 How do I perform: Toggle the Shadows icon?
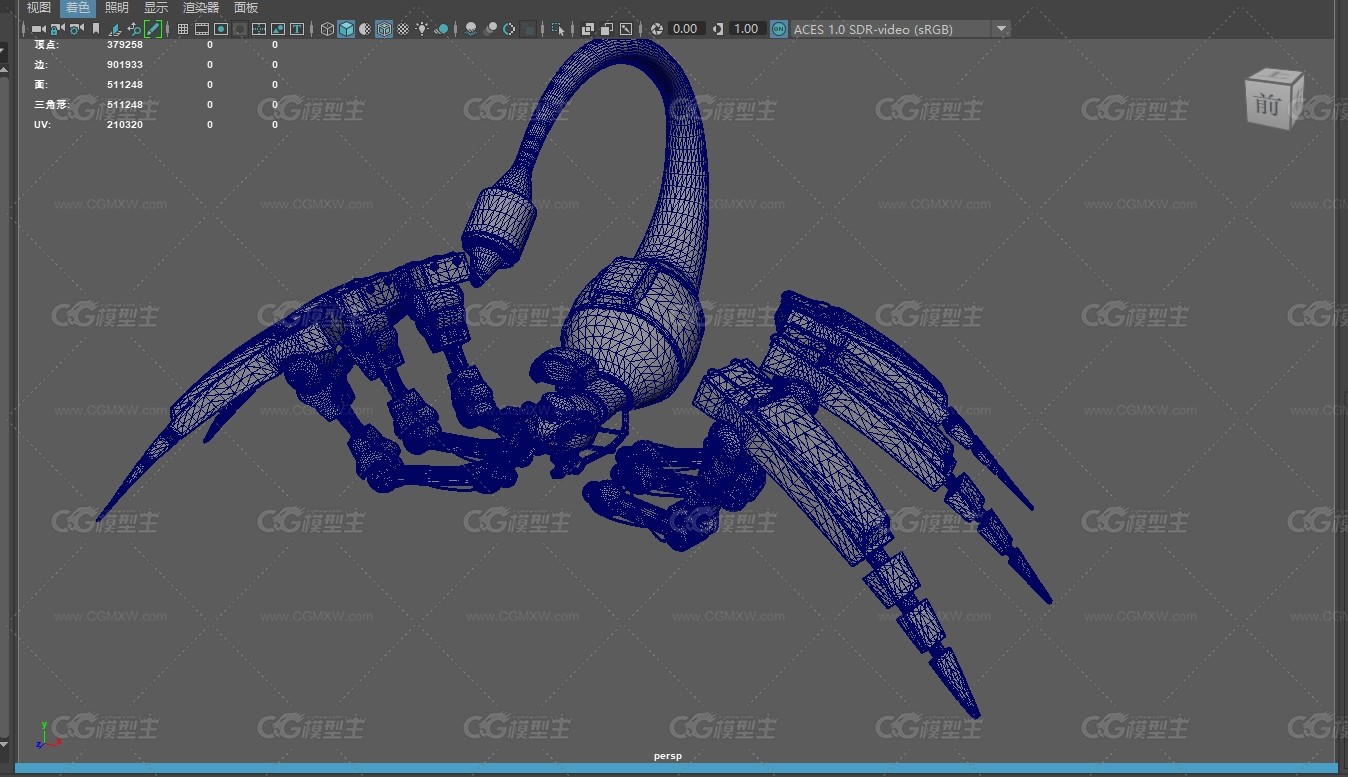click(442, 29)
